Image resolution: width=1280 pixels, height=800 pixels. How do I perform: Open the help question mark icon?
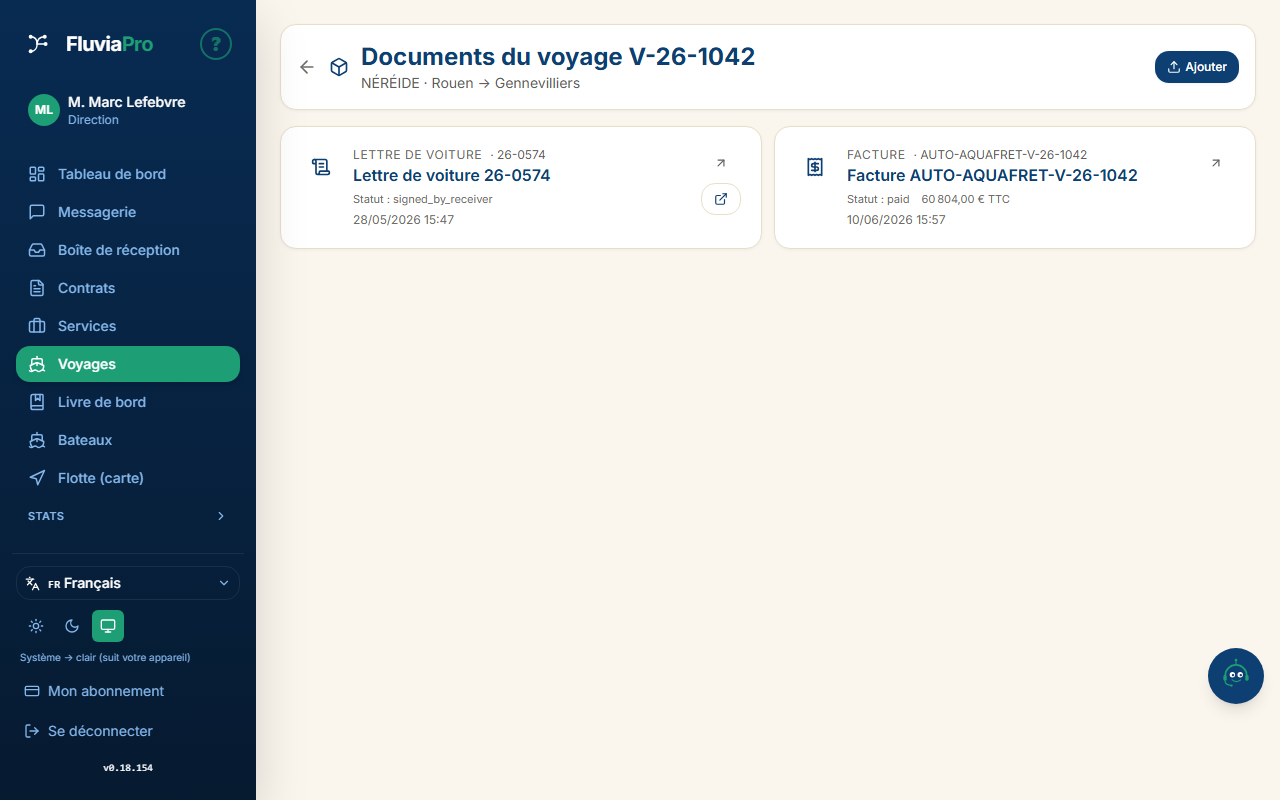click(x=216, y=44)
